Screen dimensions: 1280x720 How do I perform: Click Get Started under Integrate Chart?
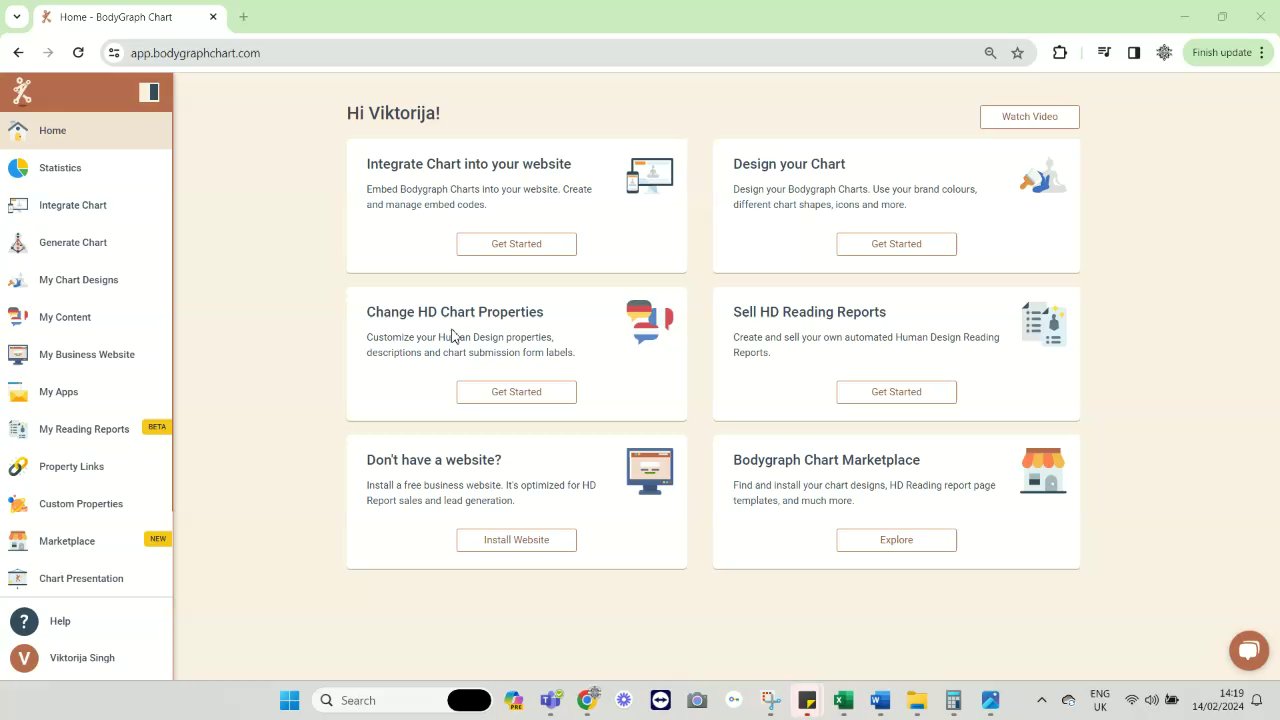click(516, 244)
